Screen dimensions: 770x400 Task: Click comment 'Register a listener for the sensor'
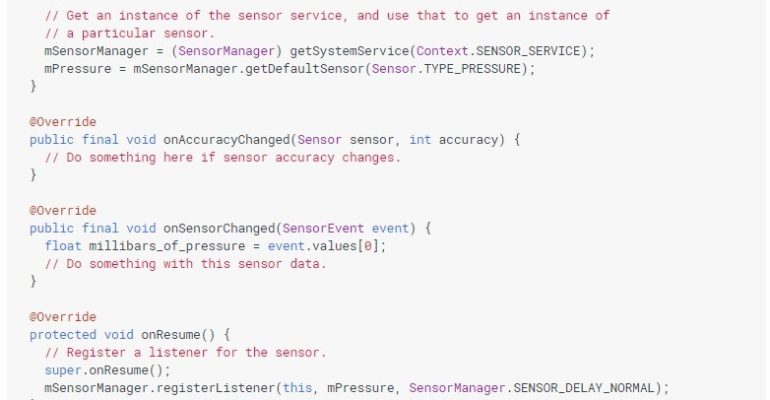pos(185,352)
